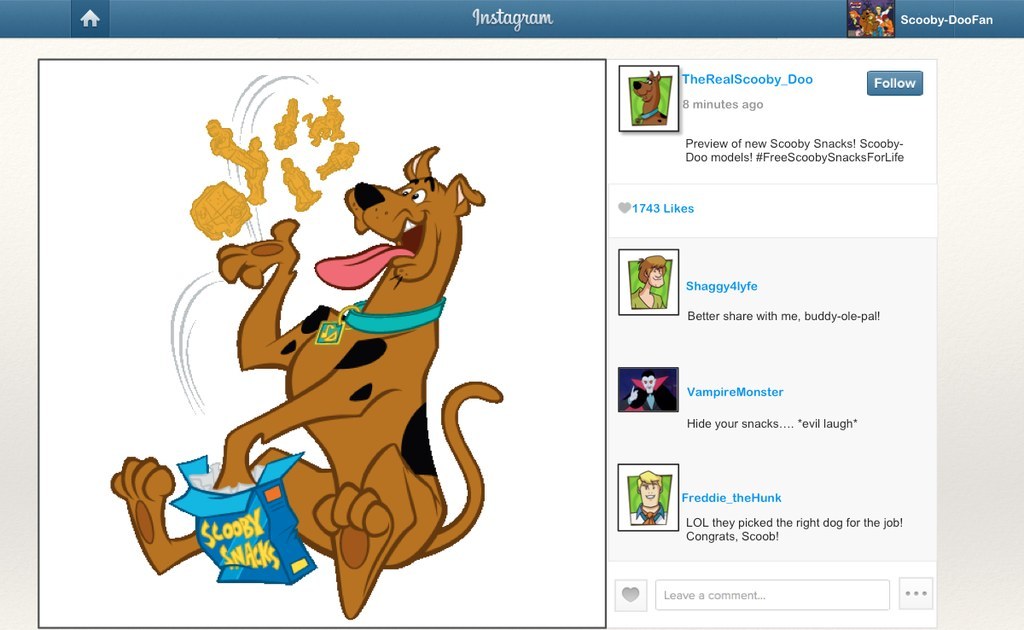
Task: View the 1743 Likes list
Action: [663, 208]
